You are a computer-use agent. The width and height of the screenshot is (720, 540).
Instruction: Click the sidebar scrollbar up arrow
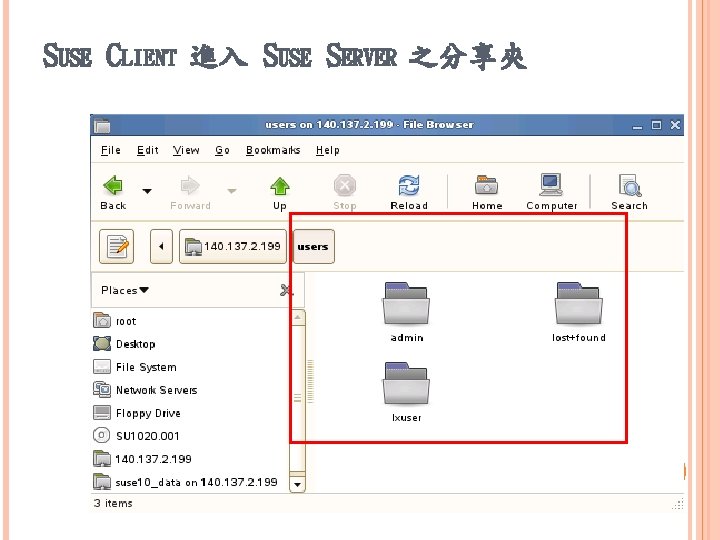298,317
